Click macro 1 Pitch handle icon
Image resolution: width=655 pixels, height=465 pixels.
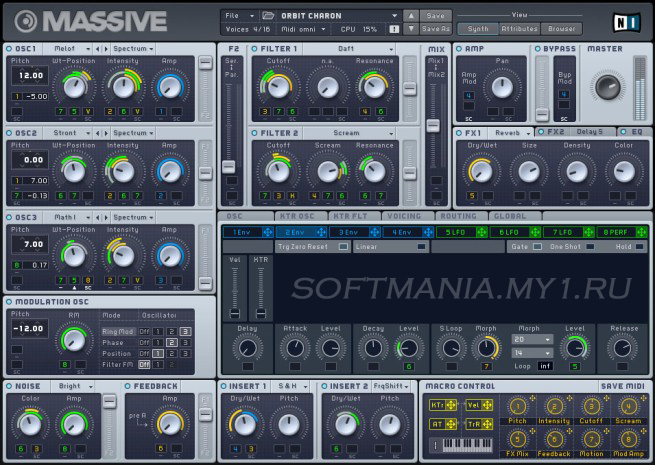(533, 398)
